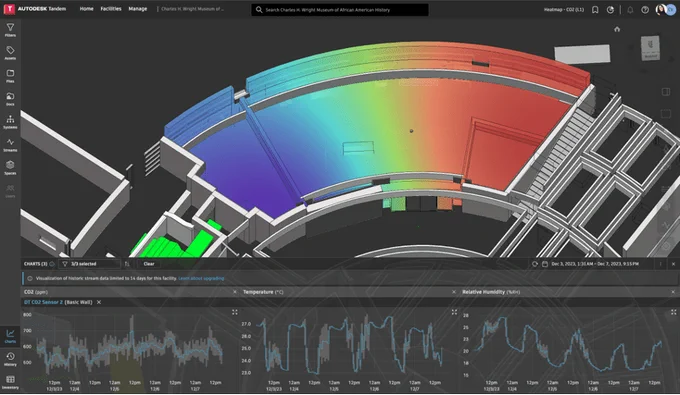Click the date range Dec 3 - Dec 7
This screenshot has height=395, width=680.
595,264
